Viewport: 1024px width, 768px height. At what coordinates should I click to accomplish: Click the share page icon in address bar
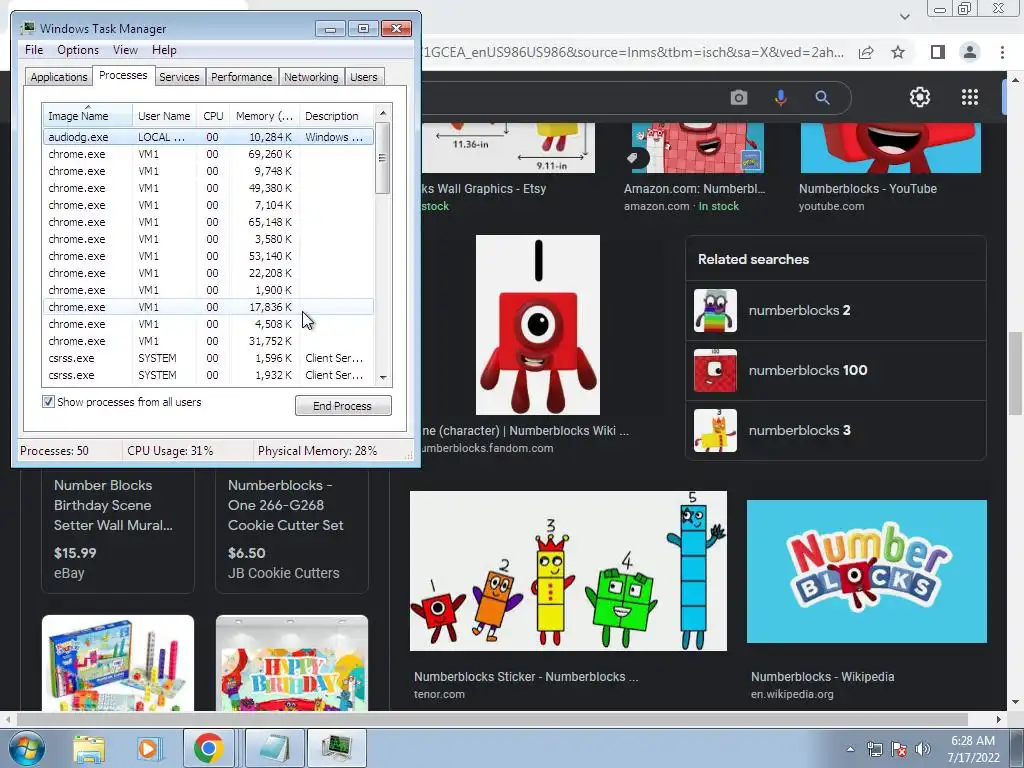[x=866, y=52]
